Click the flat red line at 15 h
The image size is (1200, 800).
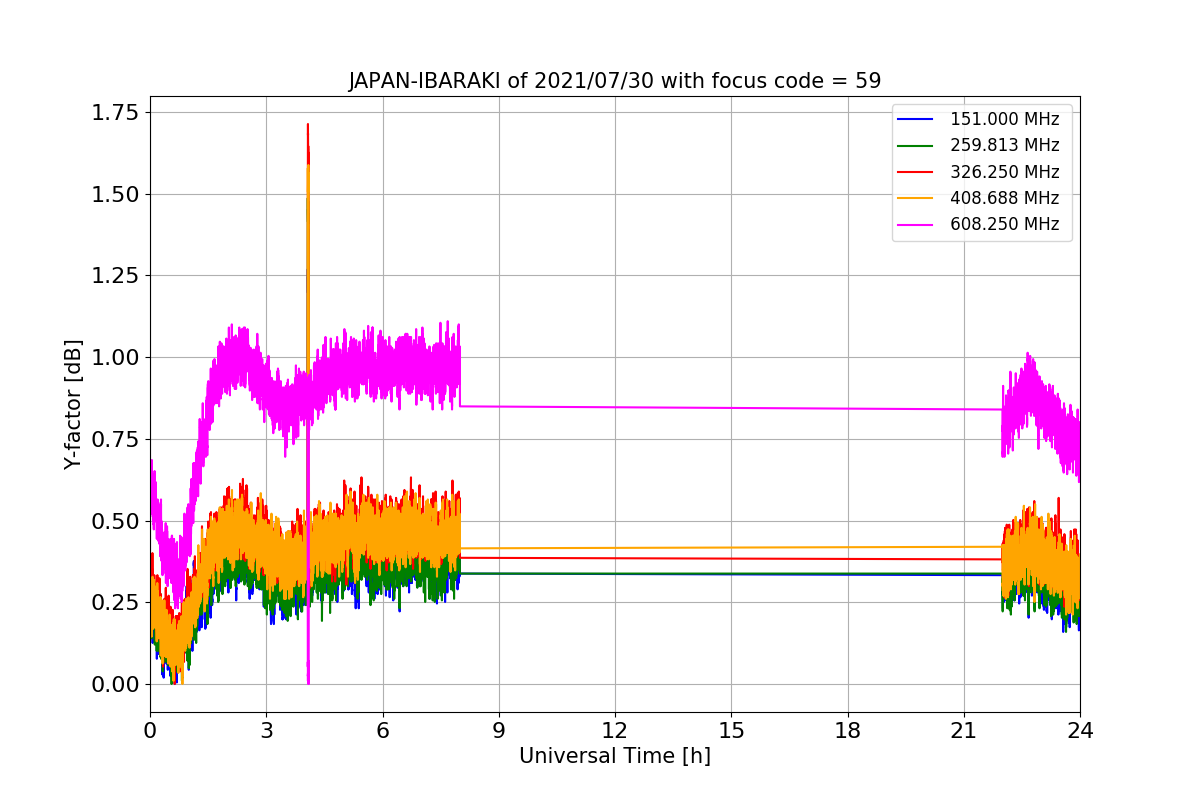[731, 559]
